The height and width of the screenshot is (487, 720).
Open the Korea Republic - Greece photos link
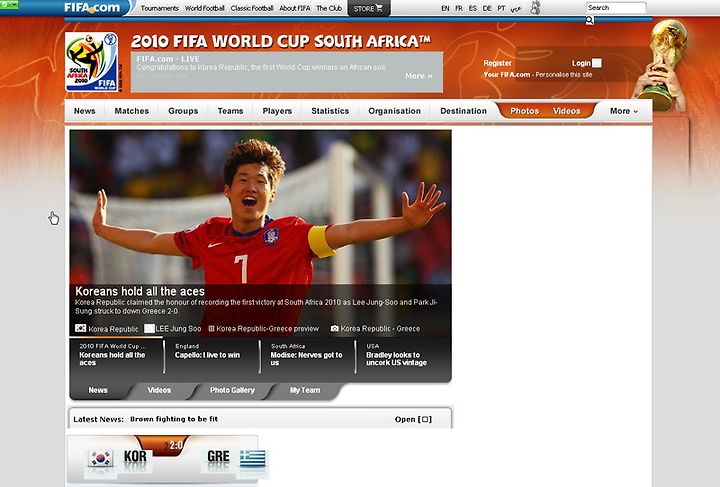(380, 329)
